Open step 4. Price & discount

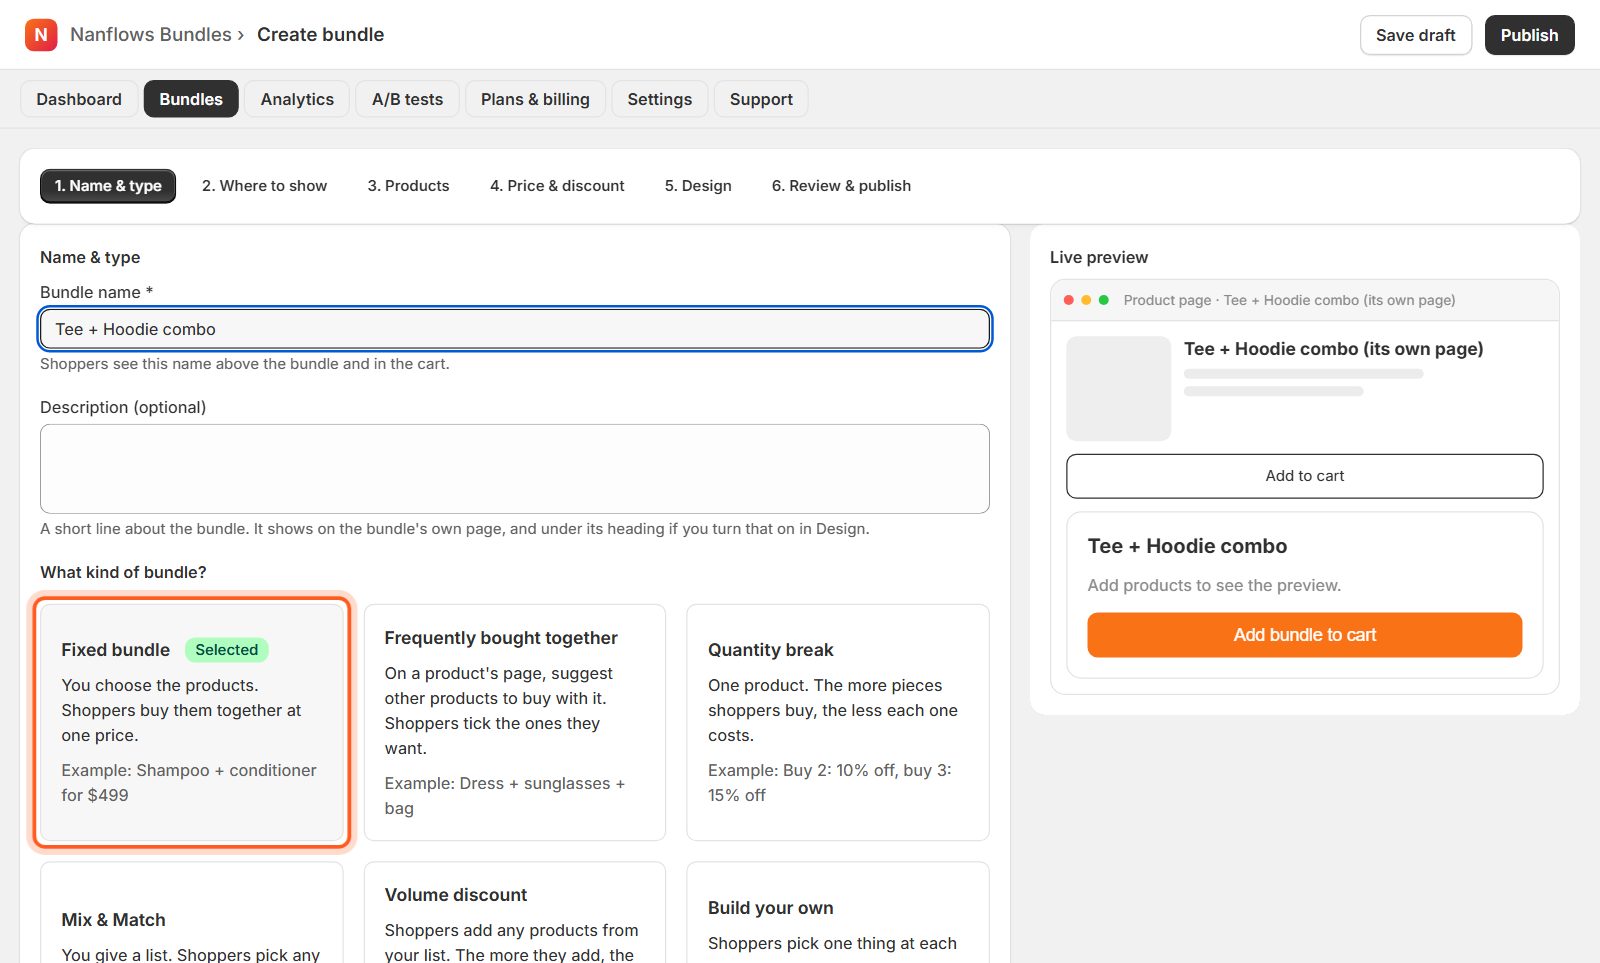point(557,186)
